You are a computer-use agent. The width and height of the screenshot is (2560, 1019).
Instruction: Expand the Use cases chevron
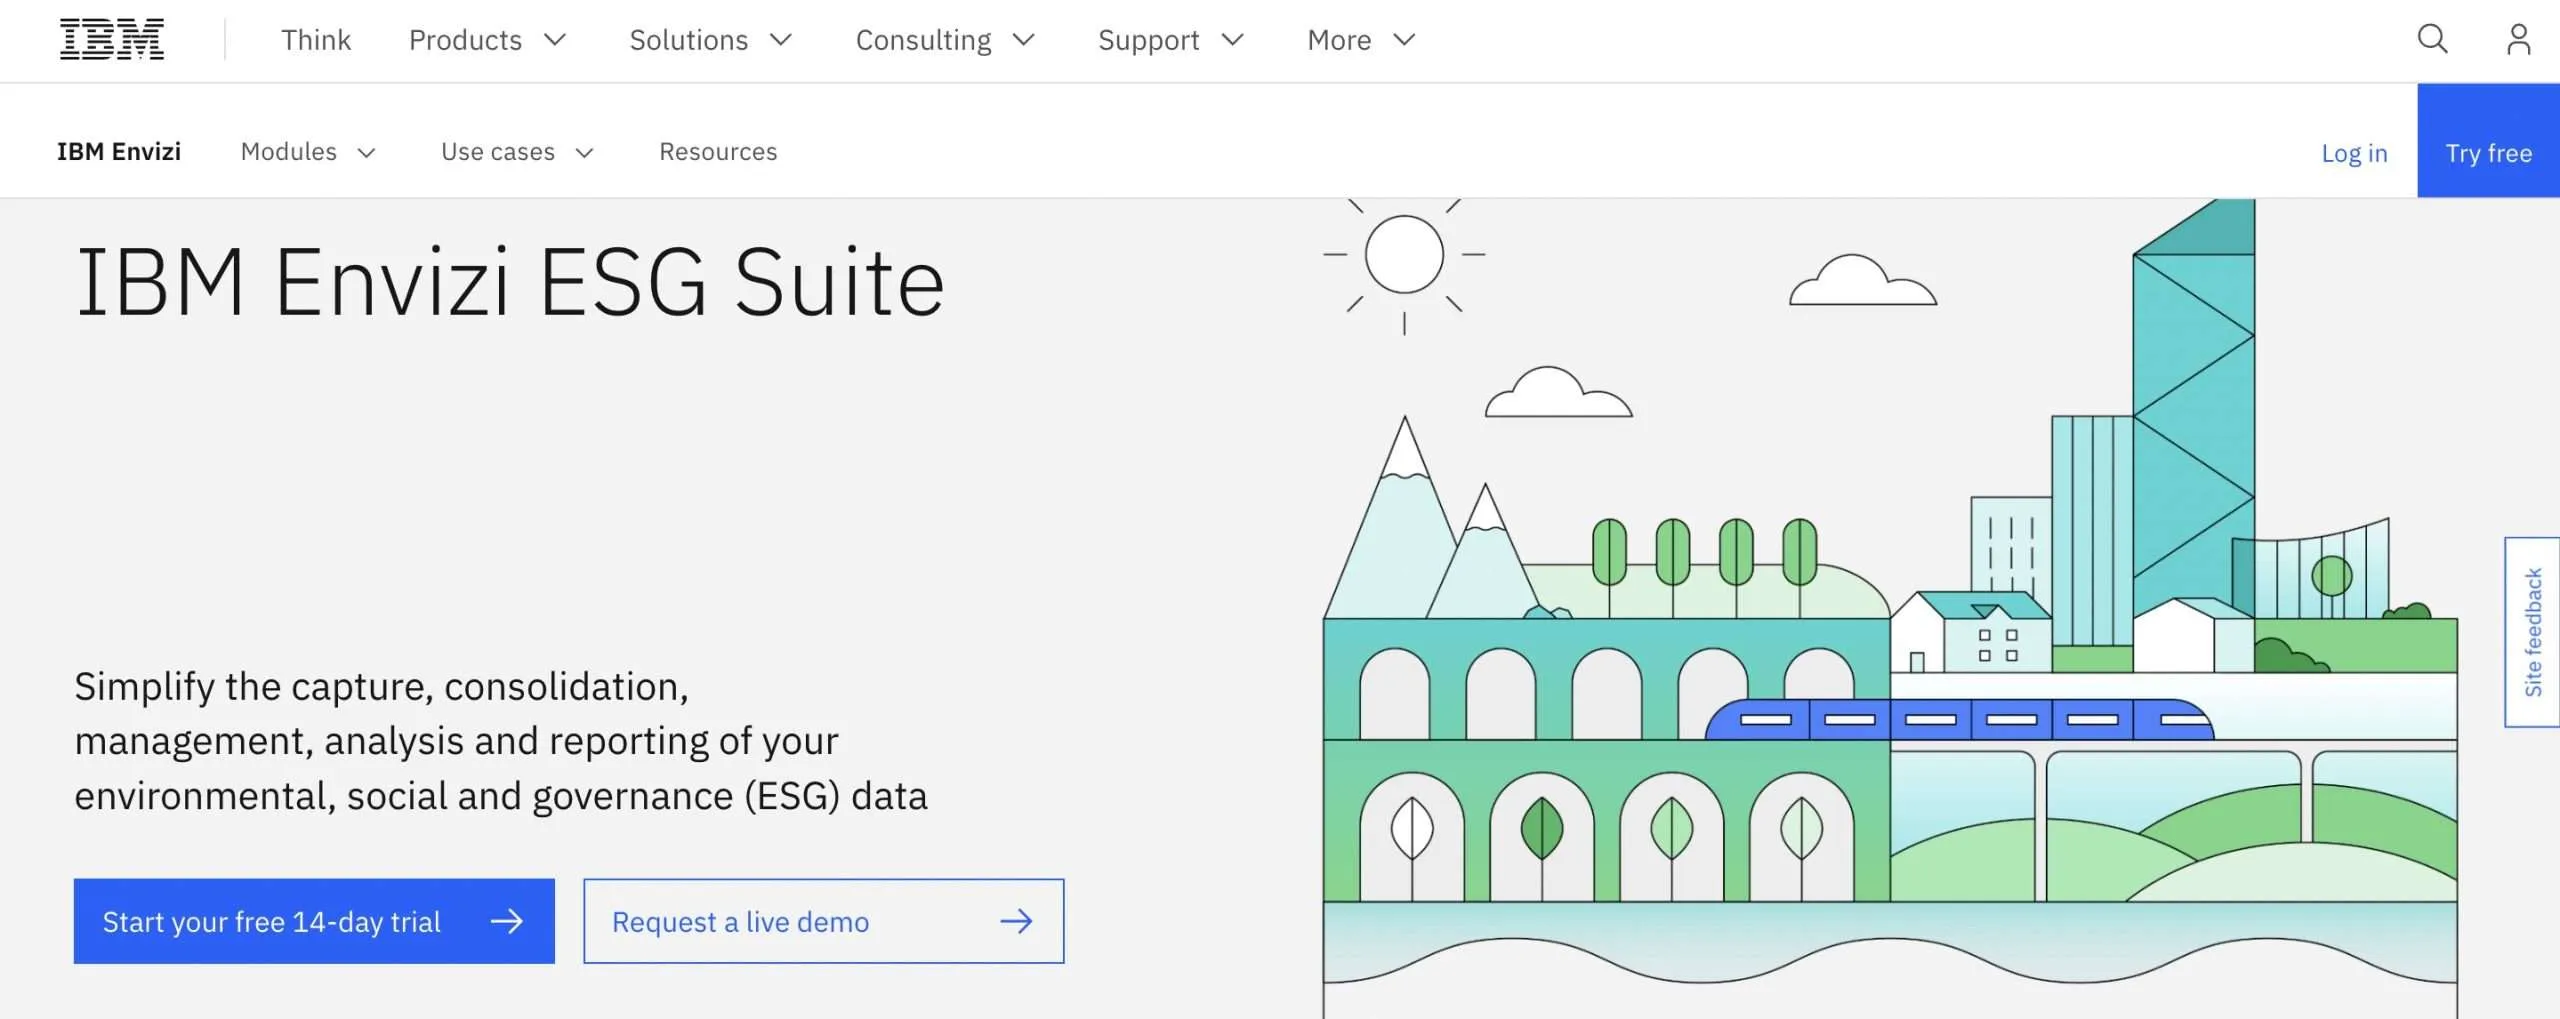[x=585, y=153]
